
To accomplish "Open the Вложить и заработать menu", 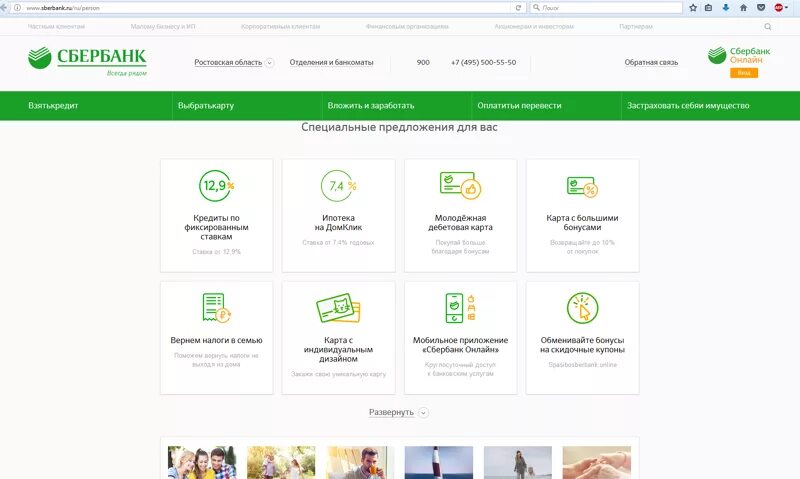I will coord(371,106).
